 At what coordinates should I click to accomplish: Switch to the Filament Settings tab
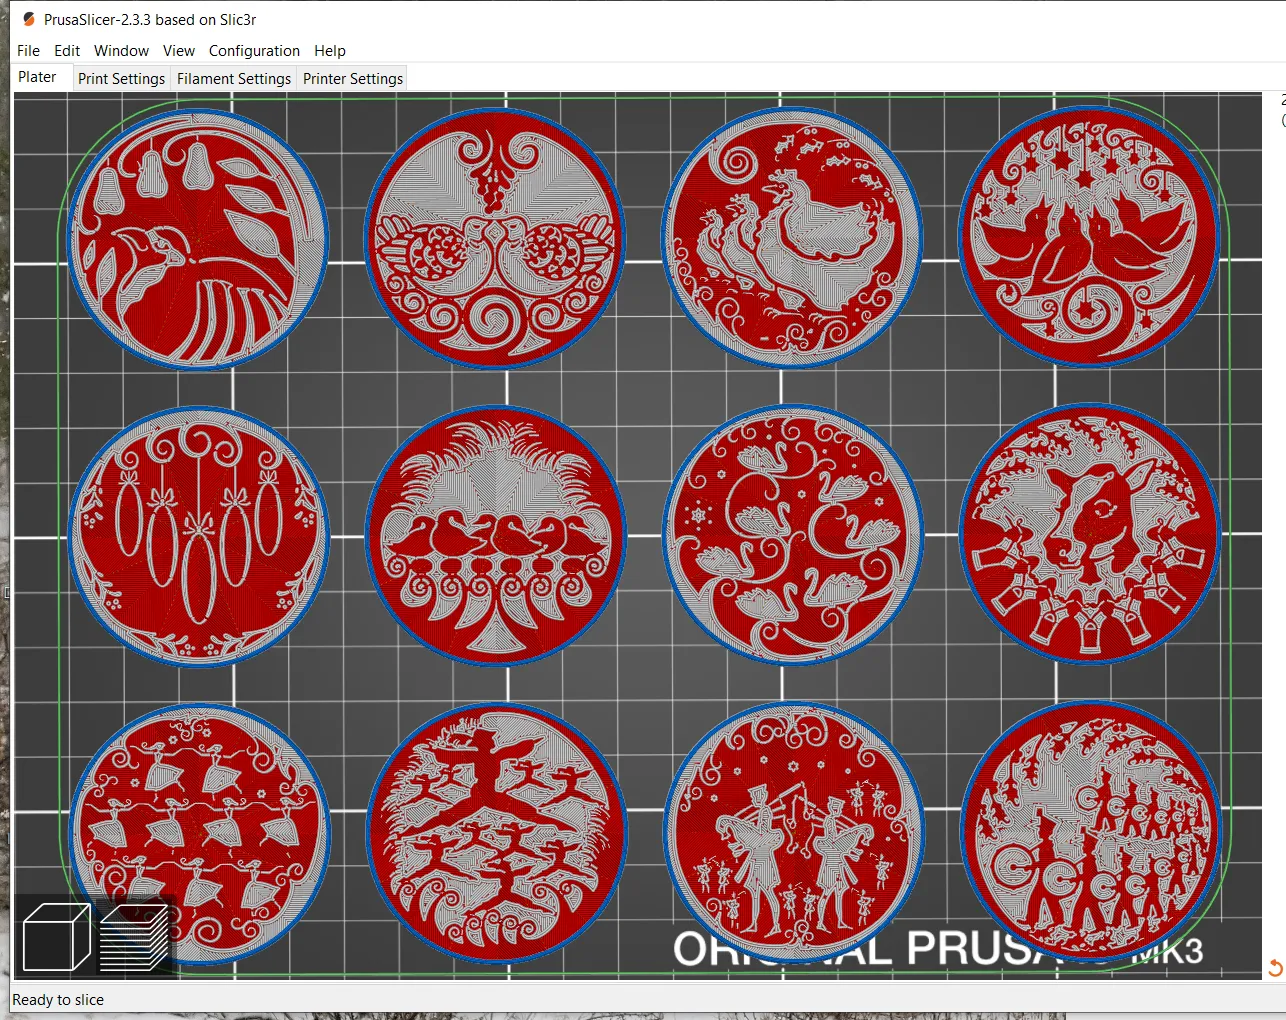[233, 78]
